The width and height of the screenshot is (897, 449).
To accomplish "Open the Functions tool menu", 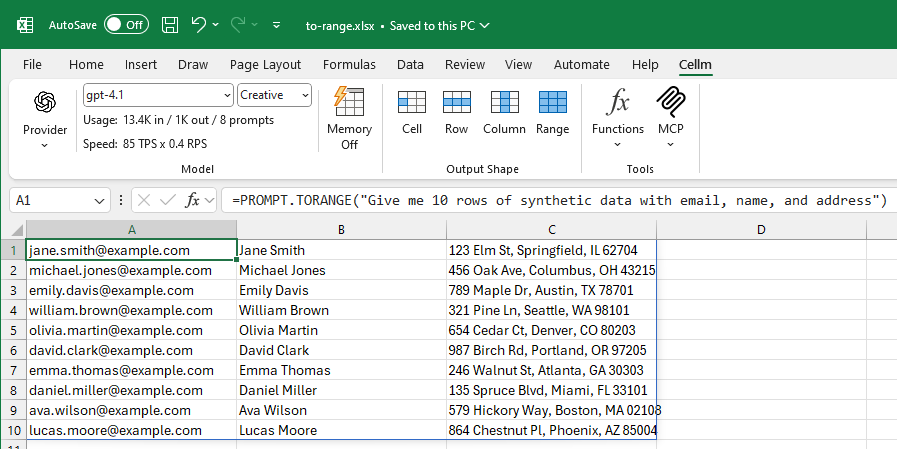I will coord(618,118).
